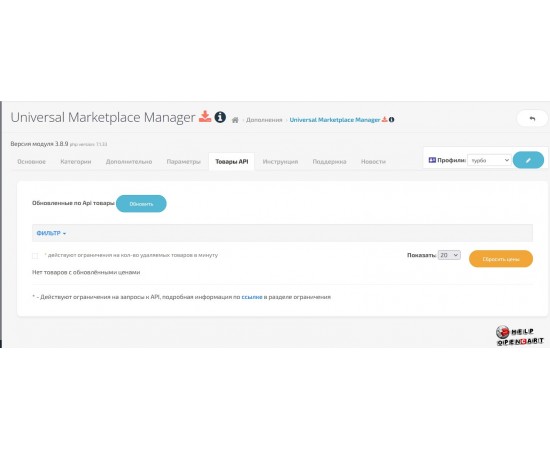The height and width of the screenshot is (450, 550).
Task: Go to the home icon in the breadcrumb
Action: point(235,120)
